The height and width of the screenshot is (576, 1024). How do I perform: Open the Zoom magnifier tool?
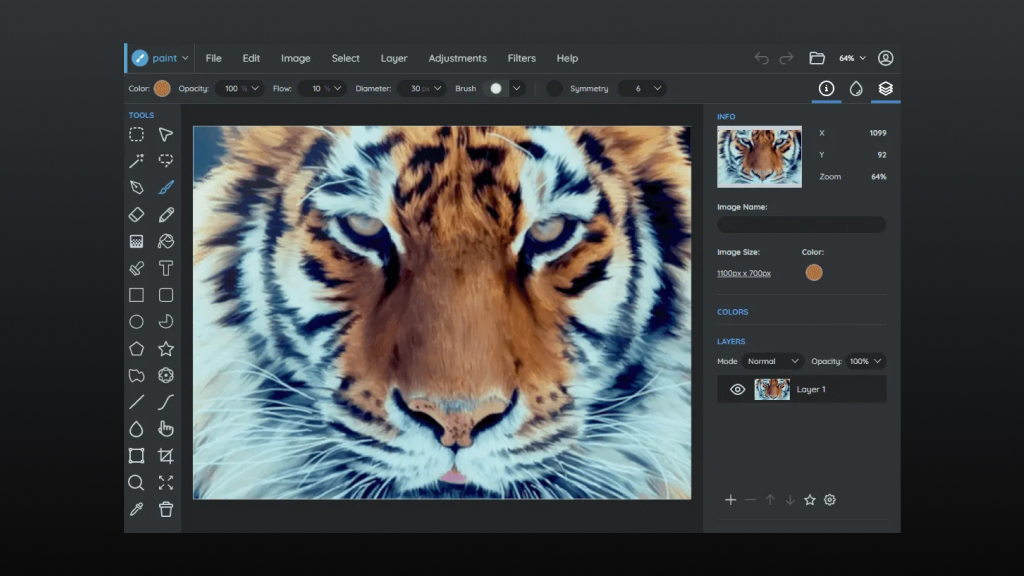click(136, 482)
